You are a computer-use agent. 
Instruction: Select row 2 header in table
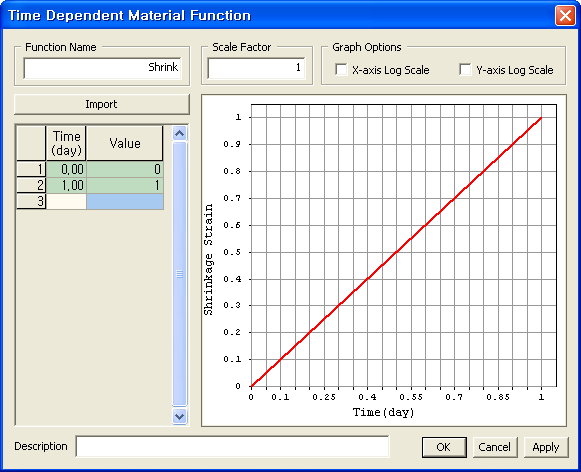coord(31,185)
